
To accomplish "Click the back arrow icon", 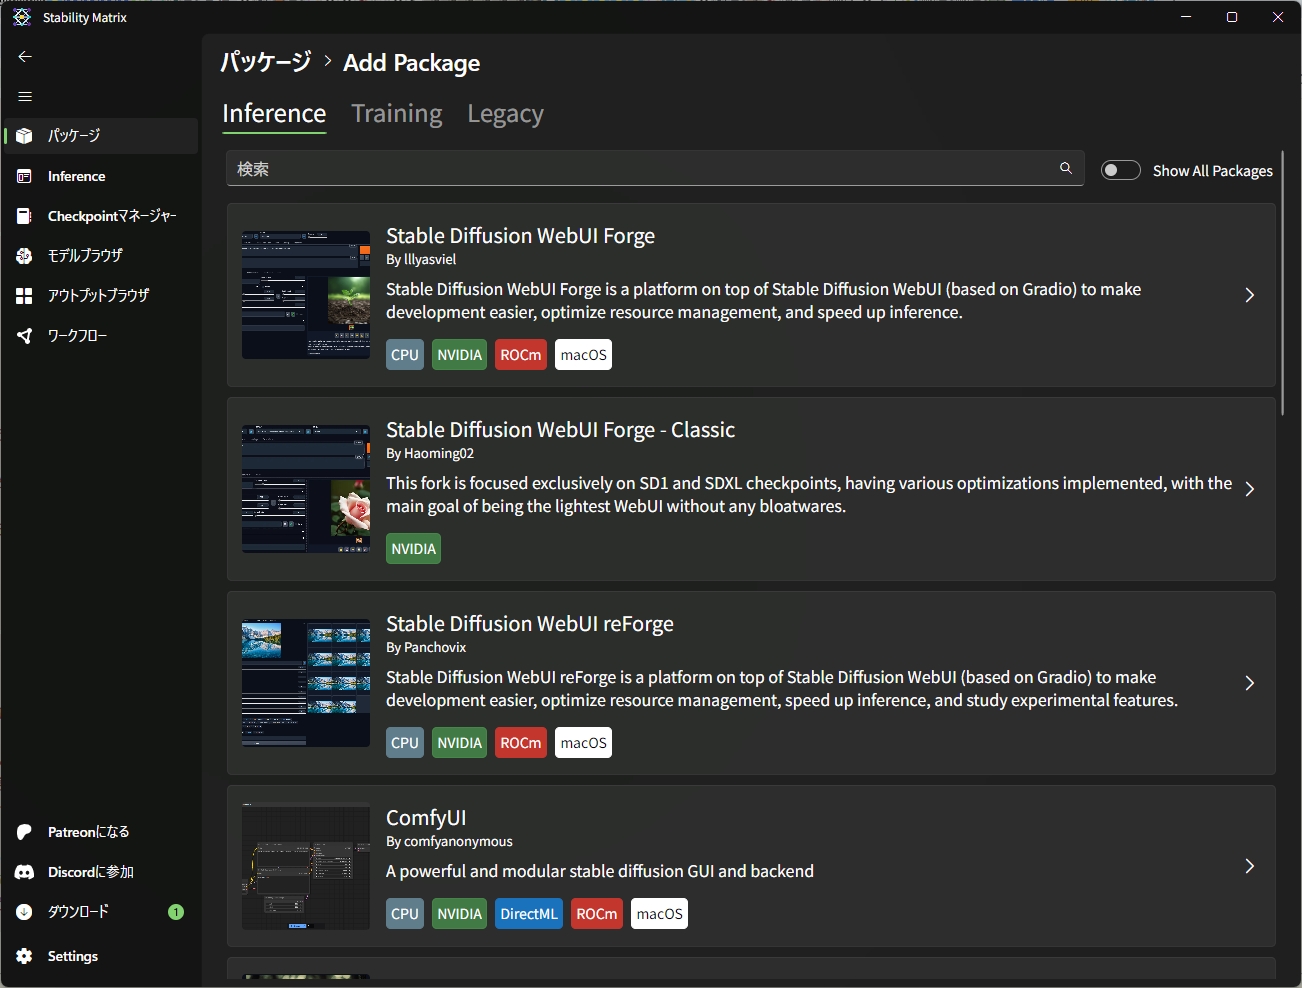I will [x=25, y=57].
